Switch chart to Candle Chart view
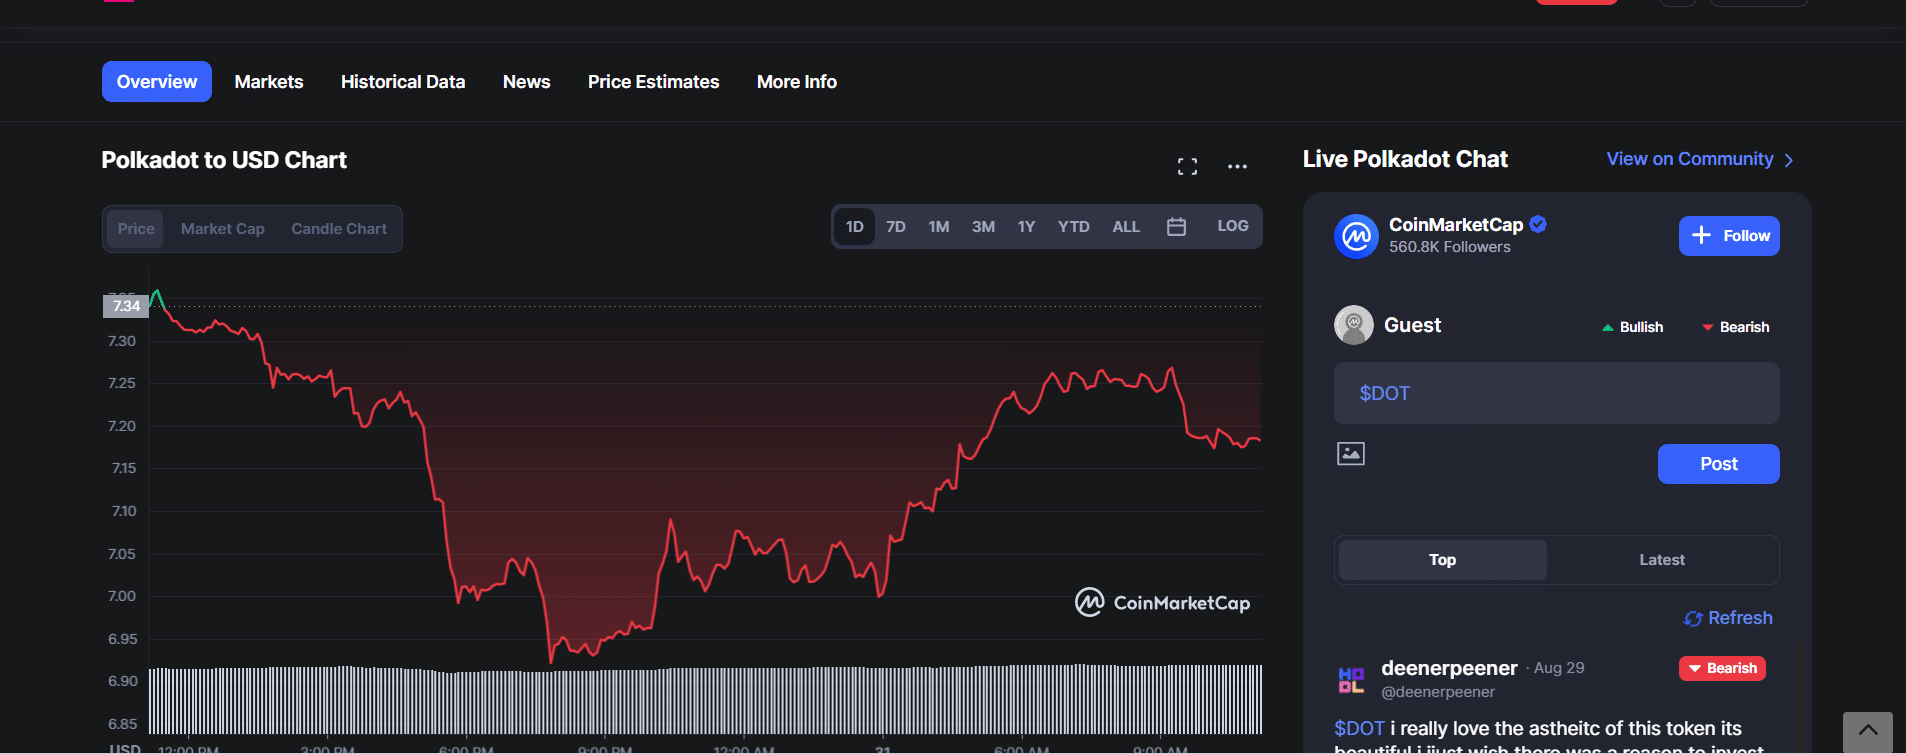Screen dimensions: 1906x754 click(x=339, y=229)
